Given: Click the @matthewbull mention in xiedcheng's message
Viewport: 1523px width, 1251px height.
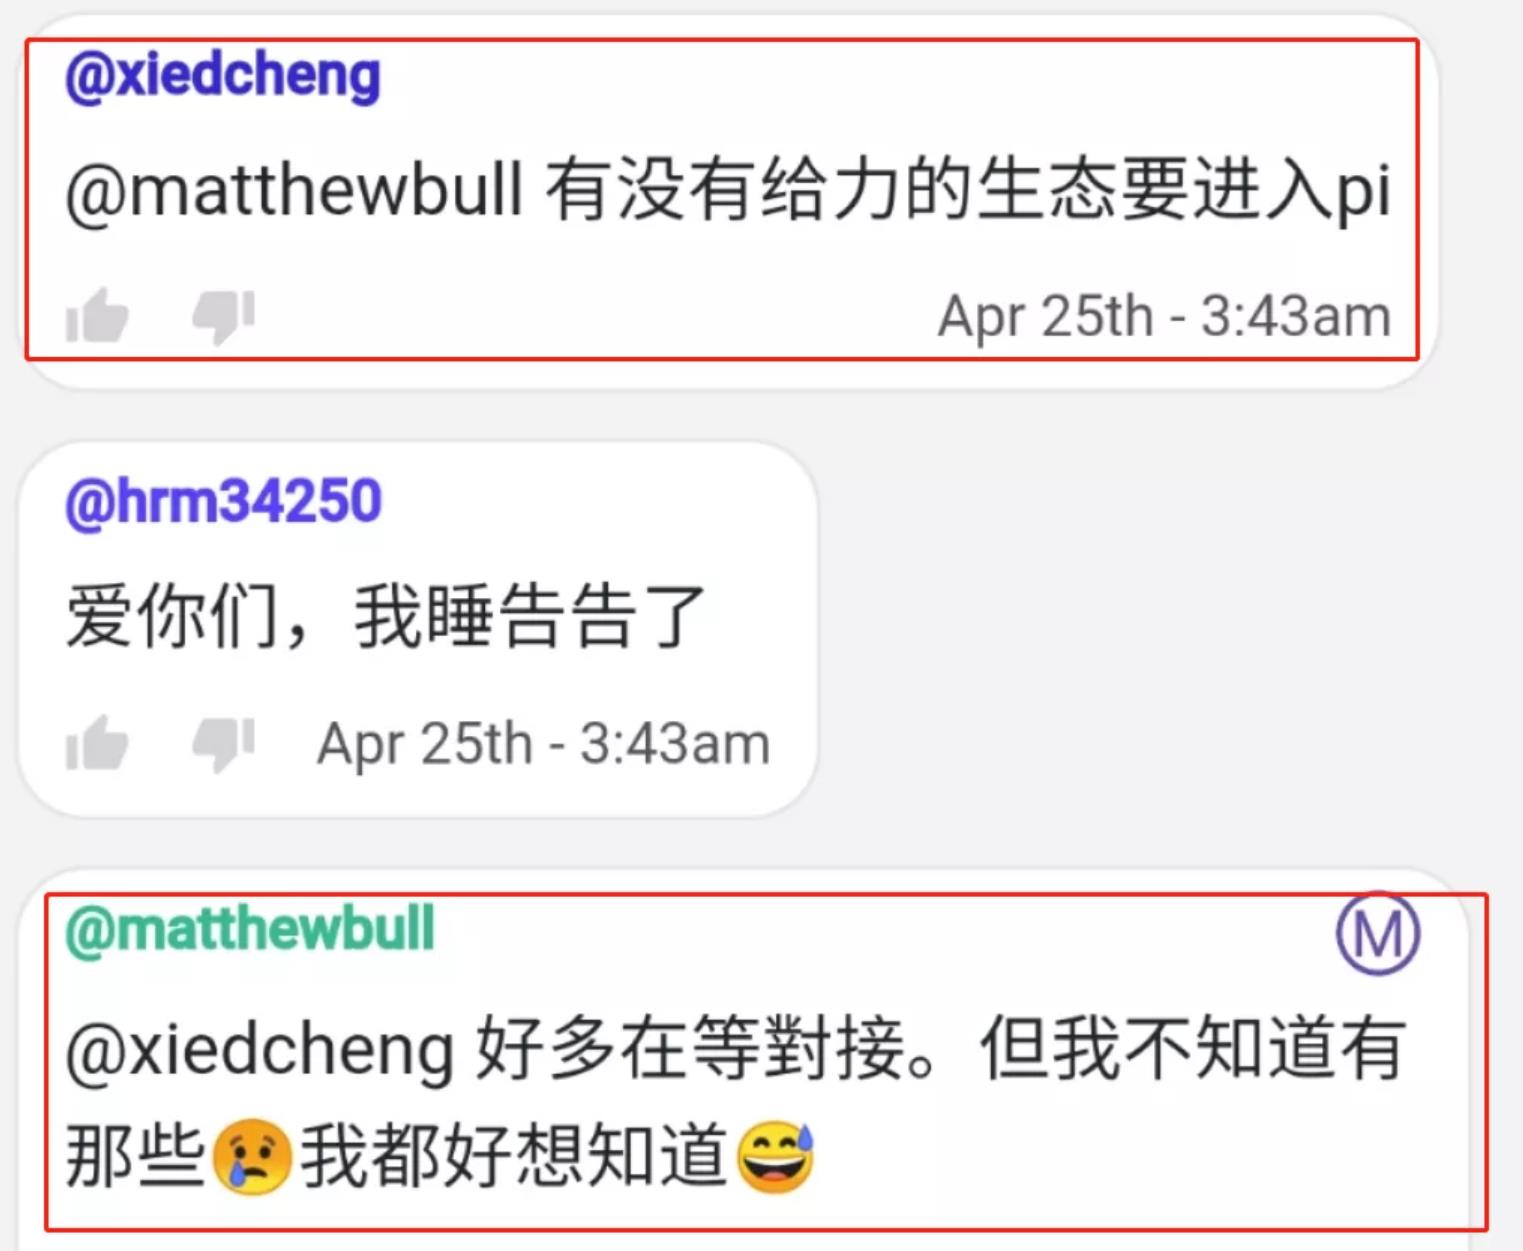Looking at the screenshot, I should coord(294,190).
